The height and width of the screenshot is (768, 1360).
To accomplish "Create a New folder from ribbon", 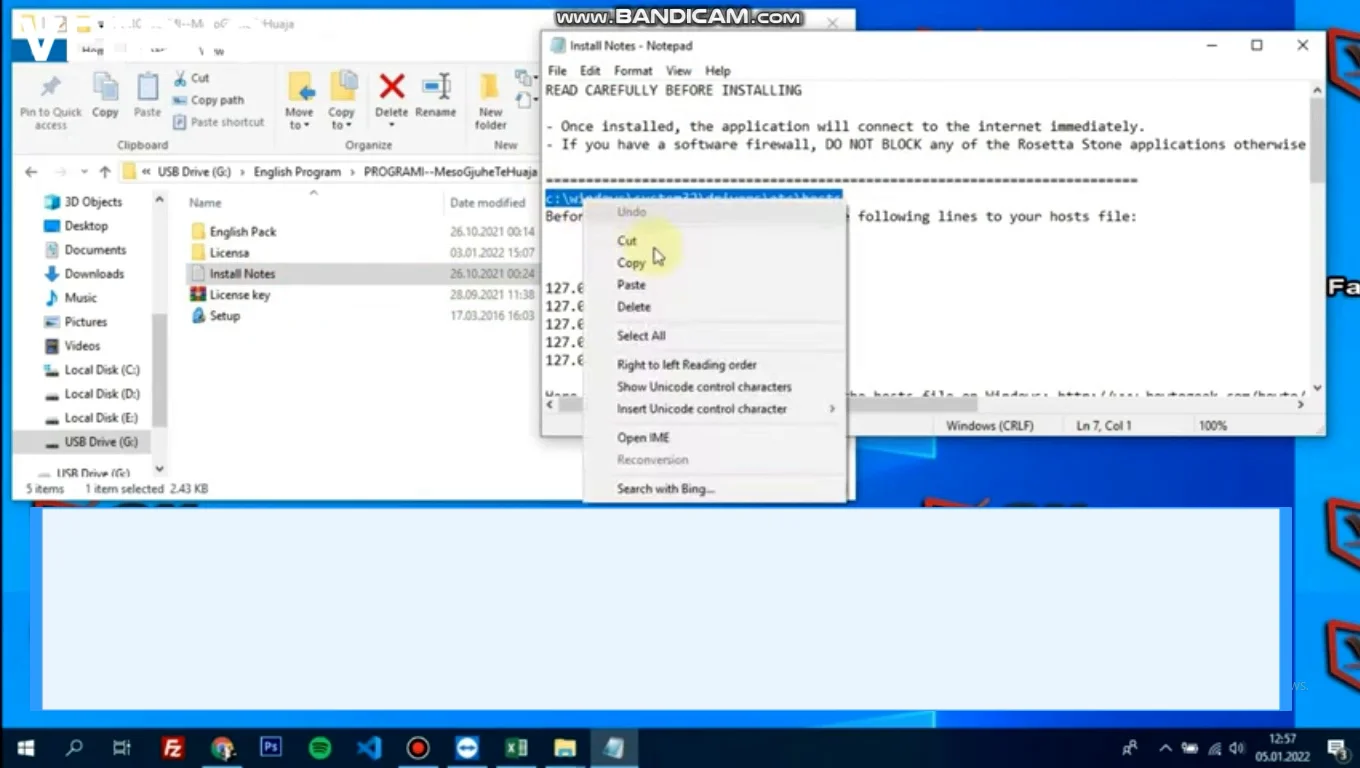I will pyautogui.click(x=490, y=100).
